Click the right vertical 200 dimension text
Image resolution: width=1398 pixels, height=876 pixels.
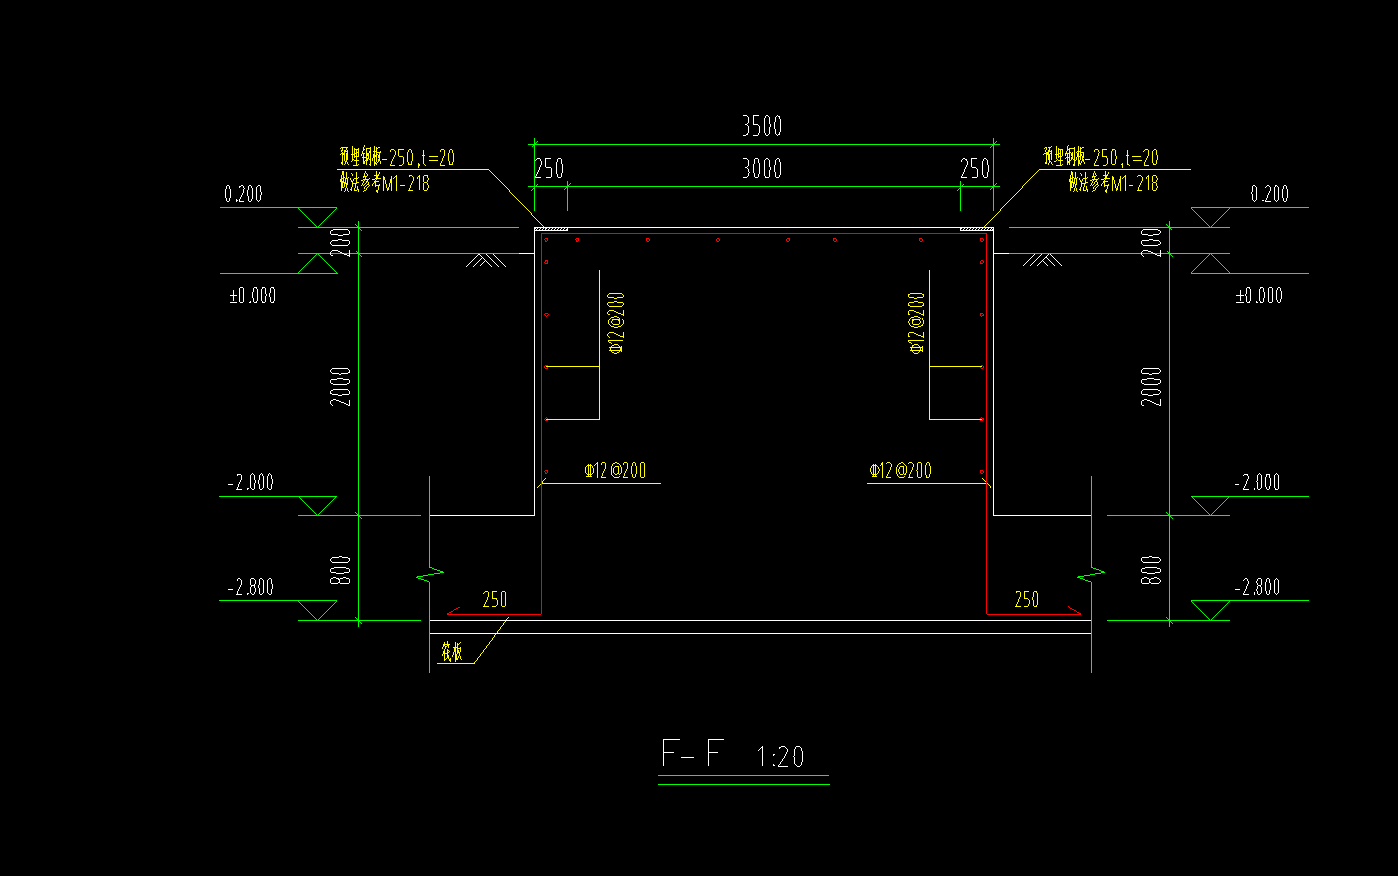[1152, 242]
